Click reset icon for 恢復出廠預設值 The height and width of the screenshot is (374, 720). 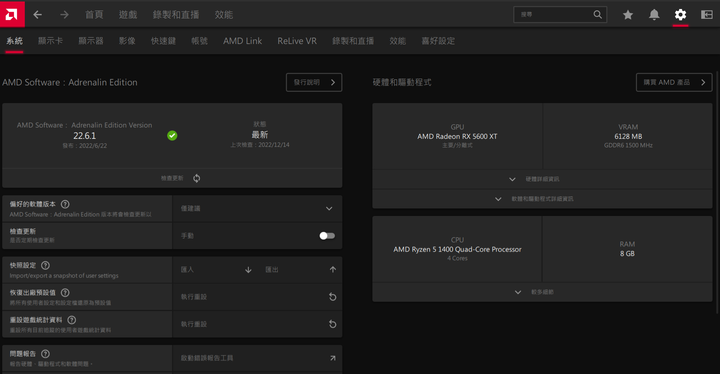coord(332,297)
